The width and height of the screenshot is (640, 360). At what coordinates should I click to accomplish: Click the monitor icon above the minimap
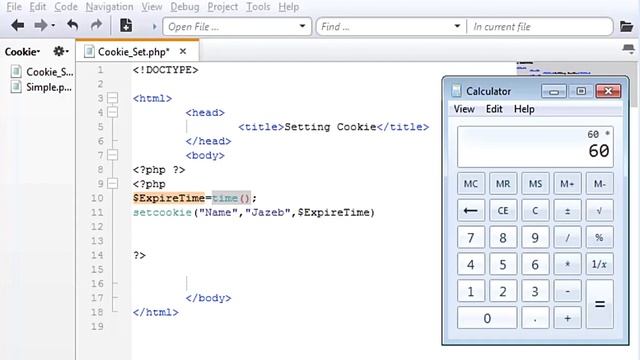click(x=629, y=49)
